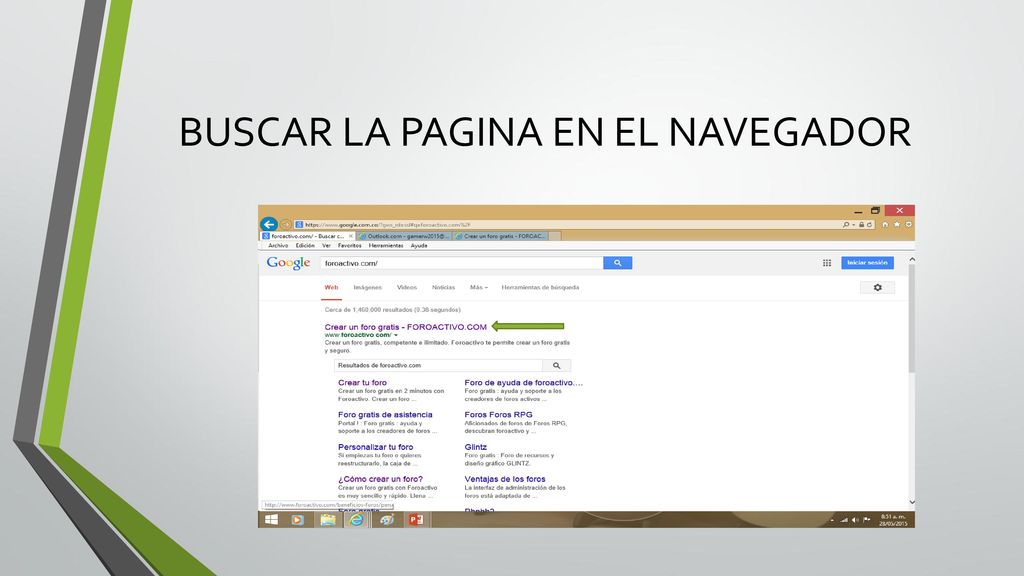1024x576 pixels.
Task: Go back with the browser's blue arrow
Action: (268, 224)
